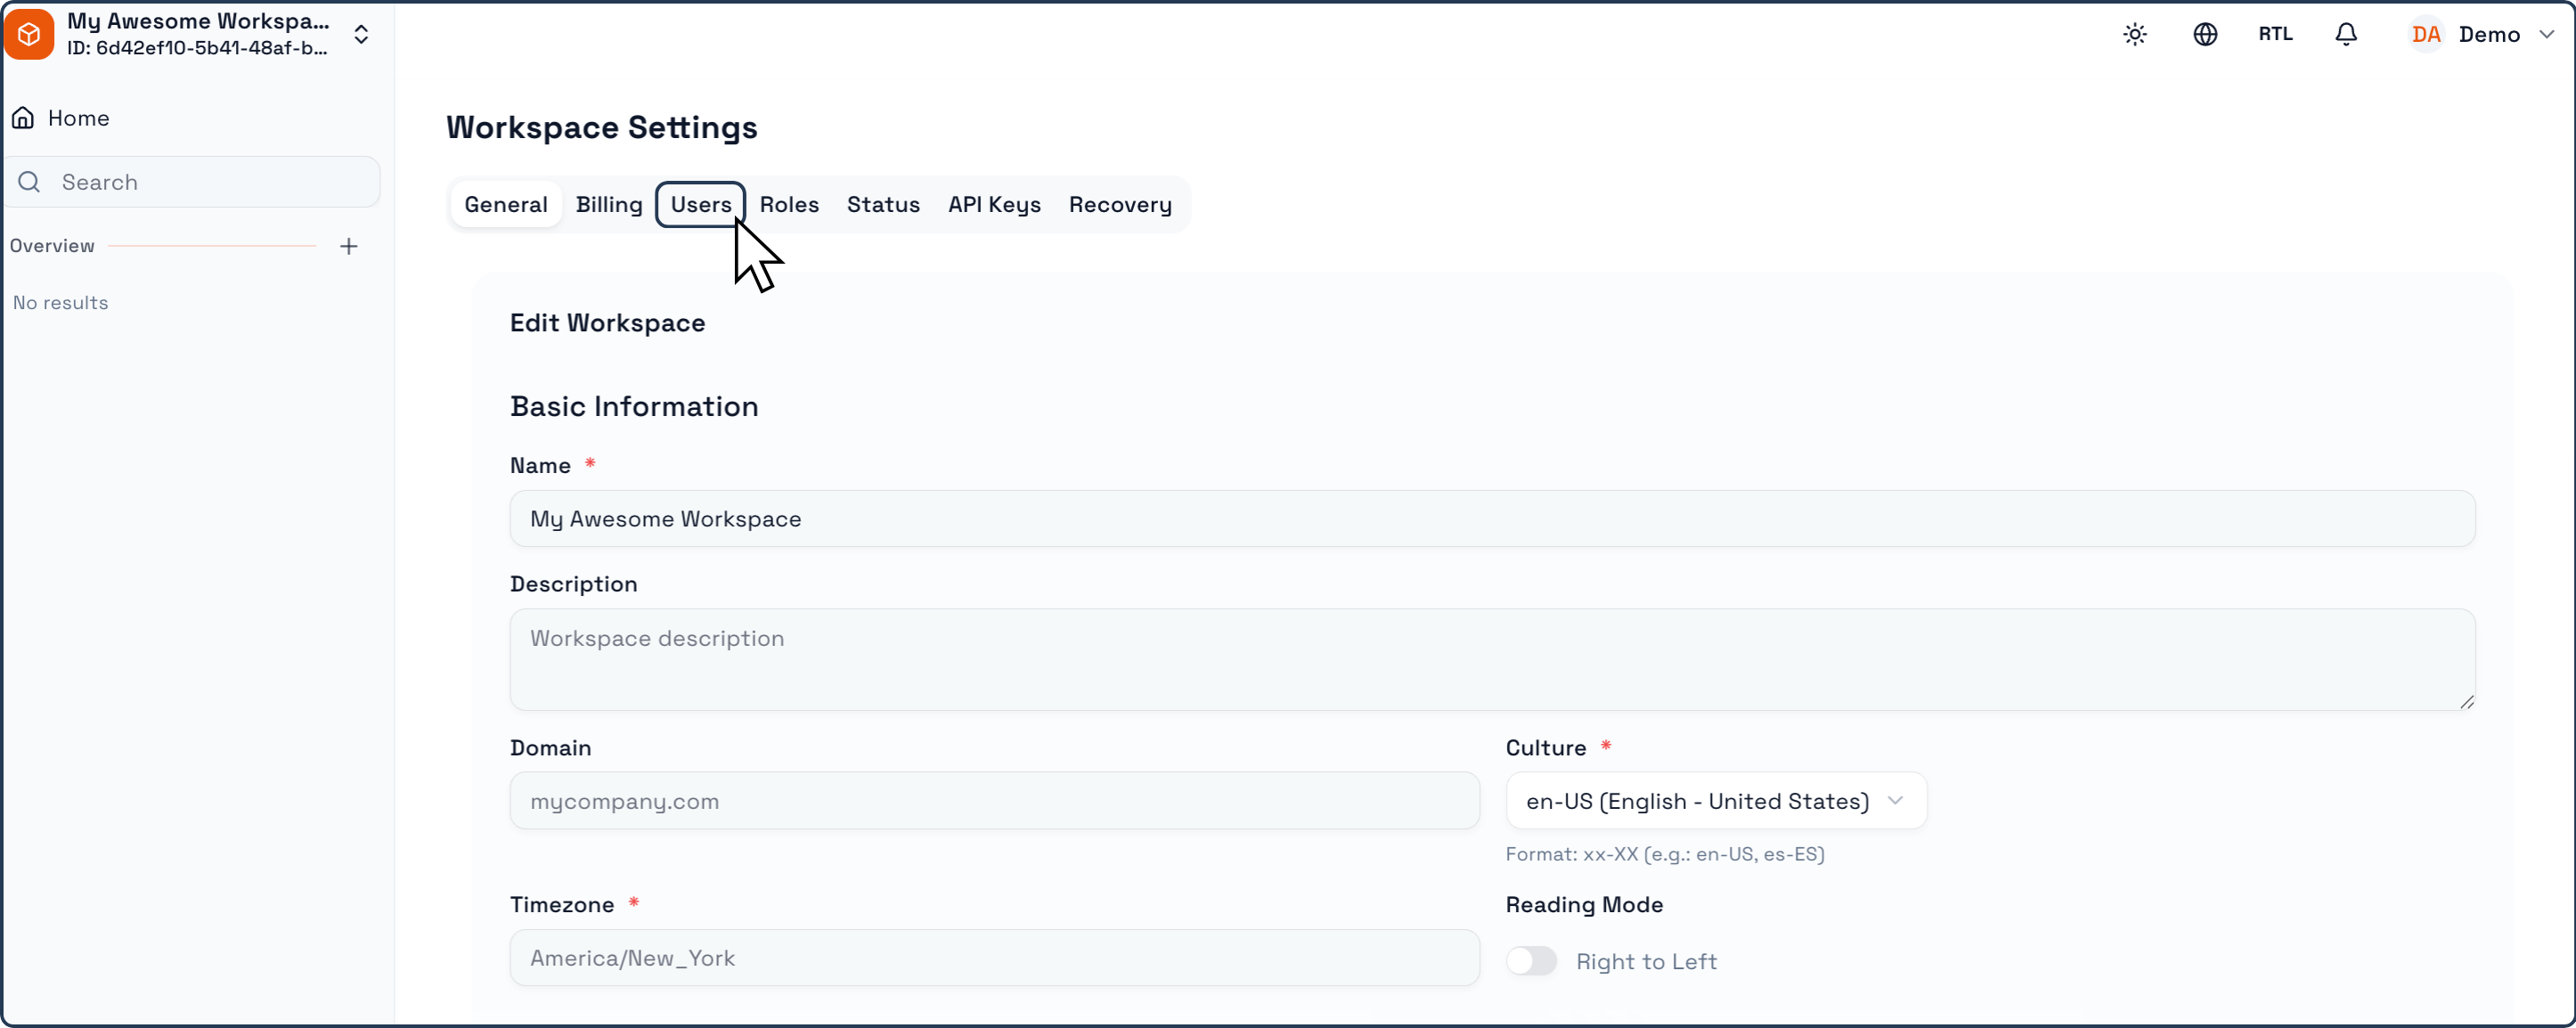The image size is (2576, 1028).
Task: Expand the Demo user menu chevron
Action: [2547, 34]
